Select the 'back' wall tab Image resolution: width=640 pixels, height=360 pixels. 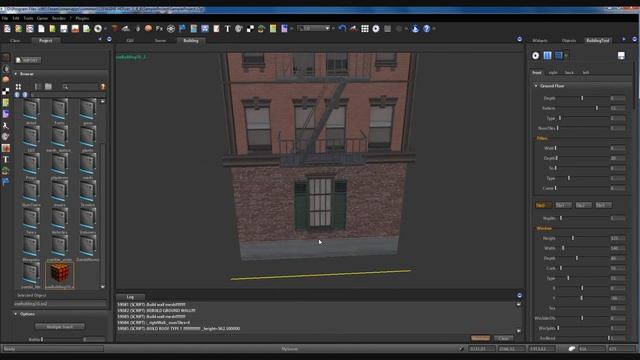(x=569, y=72)
